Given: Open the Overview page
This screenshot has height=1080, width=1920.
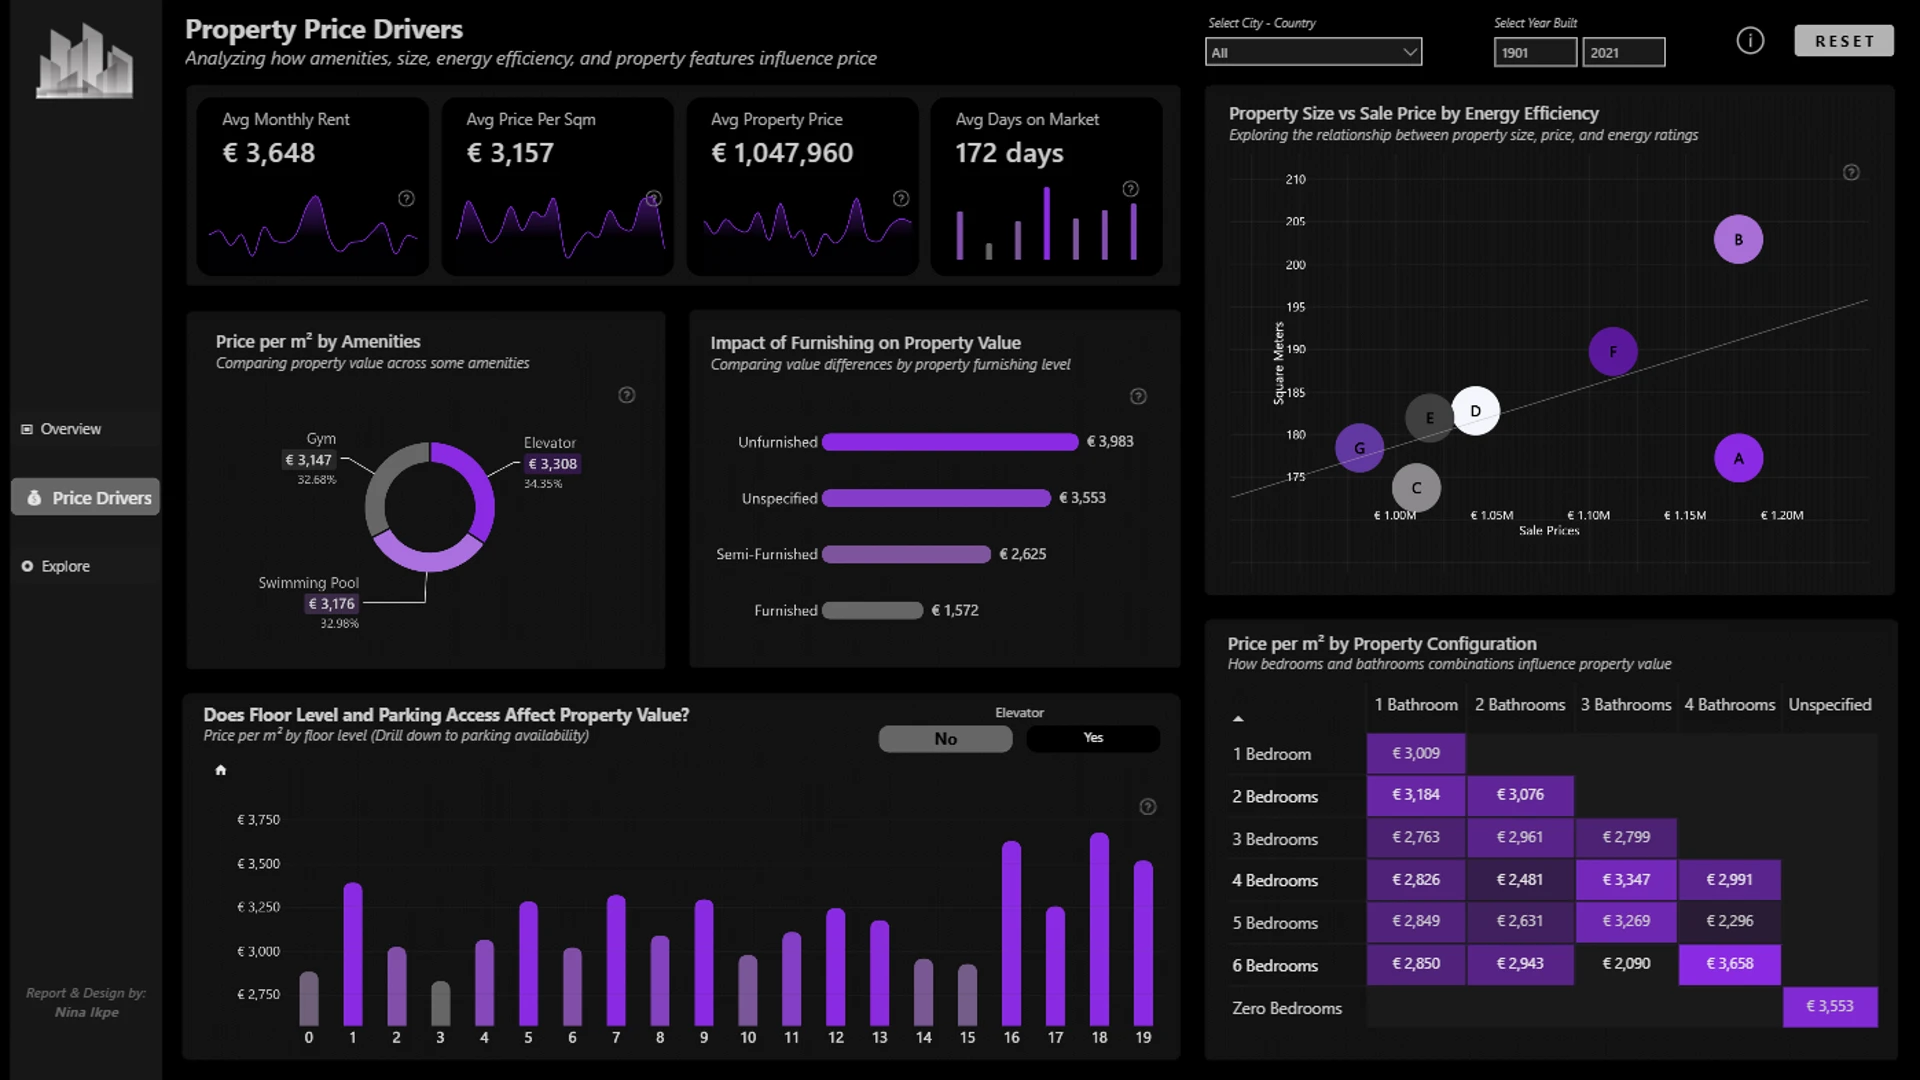Looking at the screenshot, I should 70,429.
